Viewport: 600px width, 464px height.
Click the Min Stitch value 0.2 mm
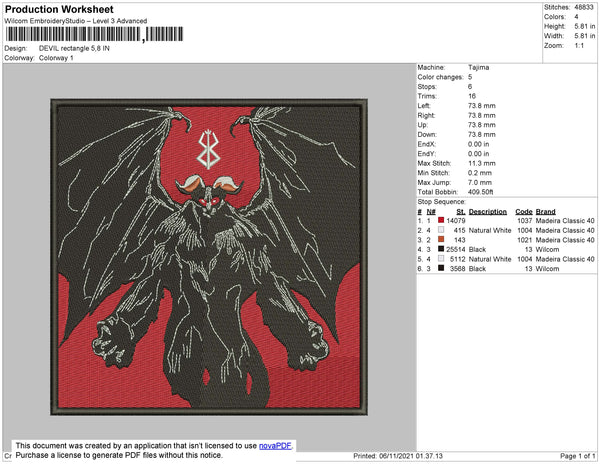(x=479, y=173)
